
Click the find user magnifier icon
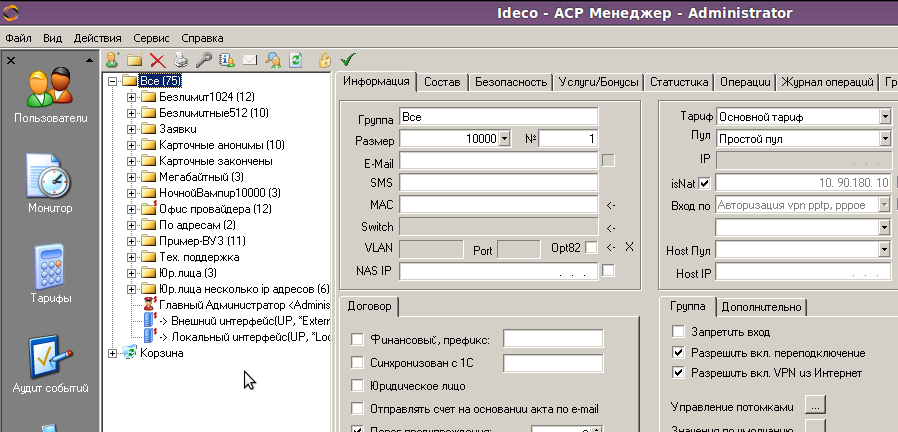(272, 60)
